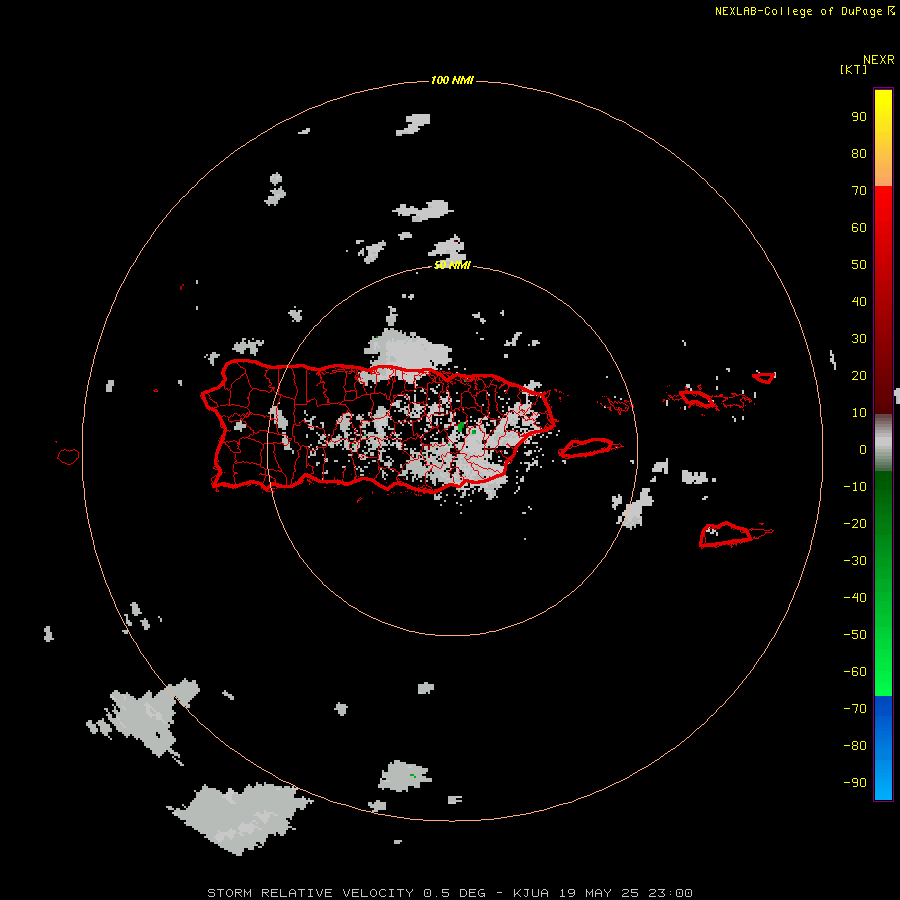Click the green inbound velocity patch over Puerto Rico
Screen dimensions: 900x900
pos(461,427)
